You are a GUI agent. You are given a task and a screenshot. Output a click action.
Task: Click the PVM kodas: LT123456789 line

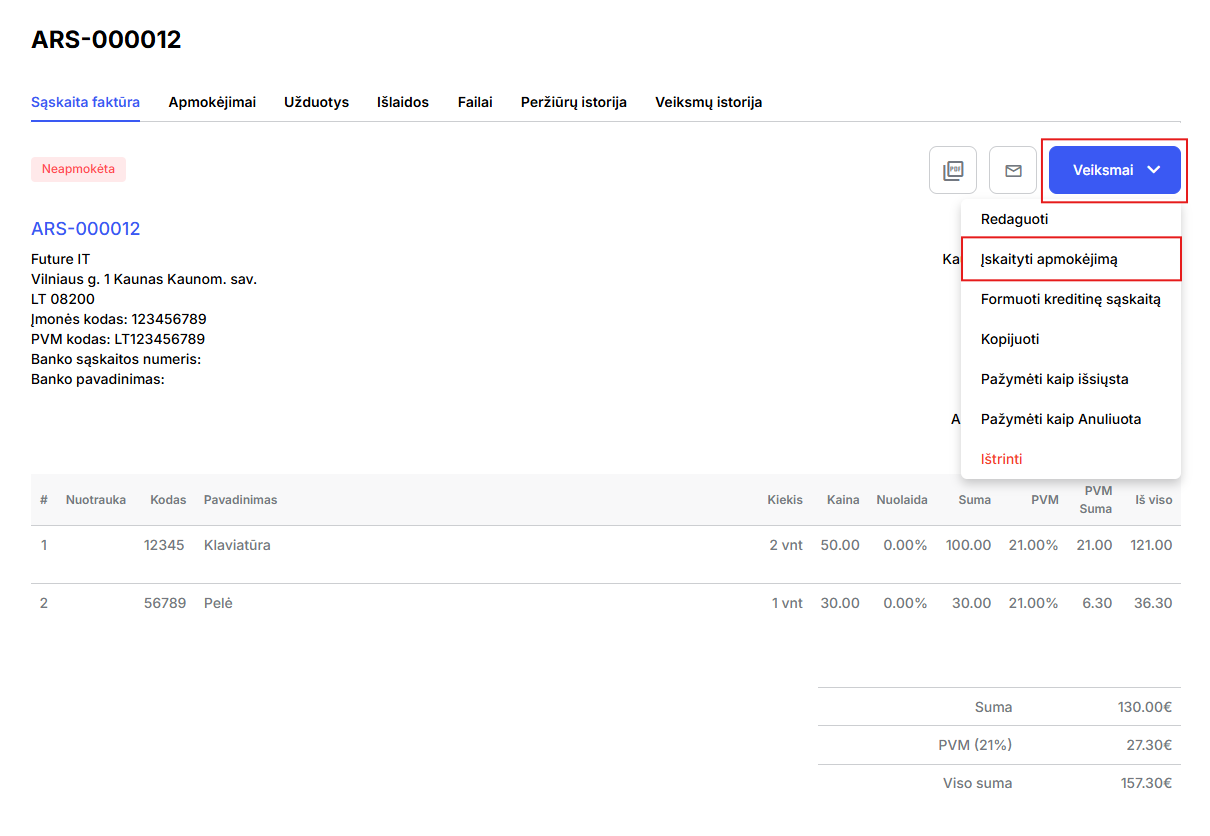(x=118, y=339)
